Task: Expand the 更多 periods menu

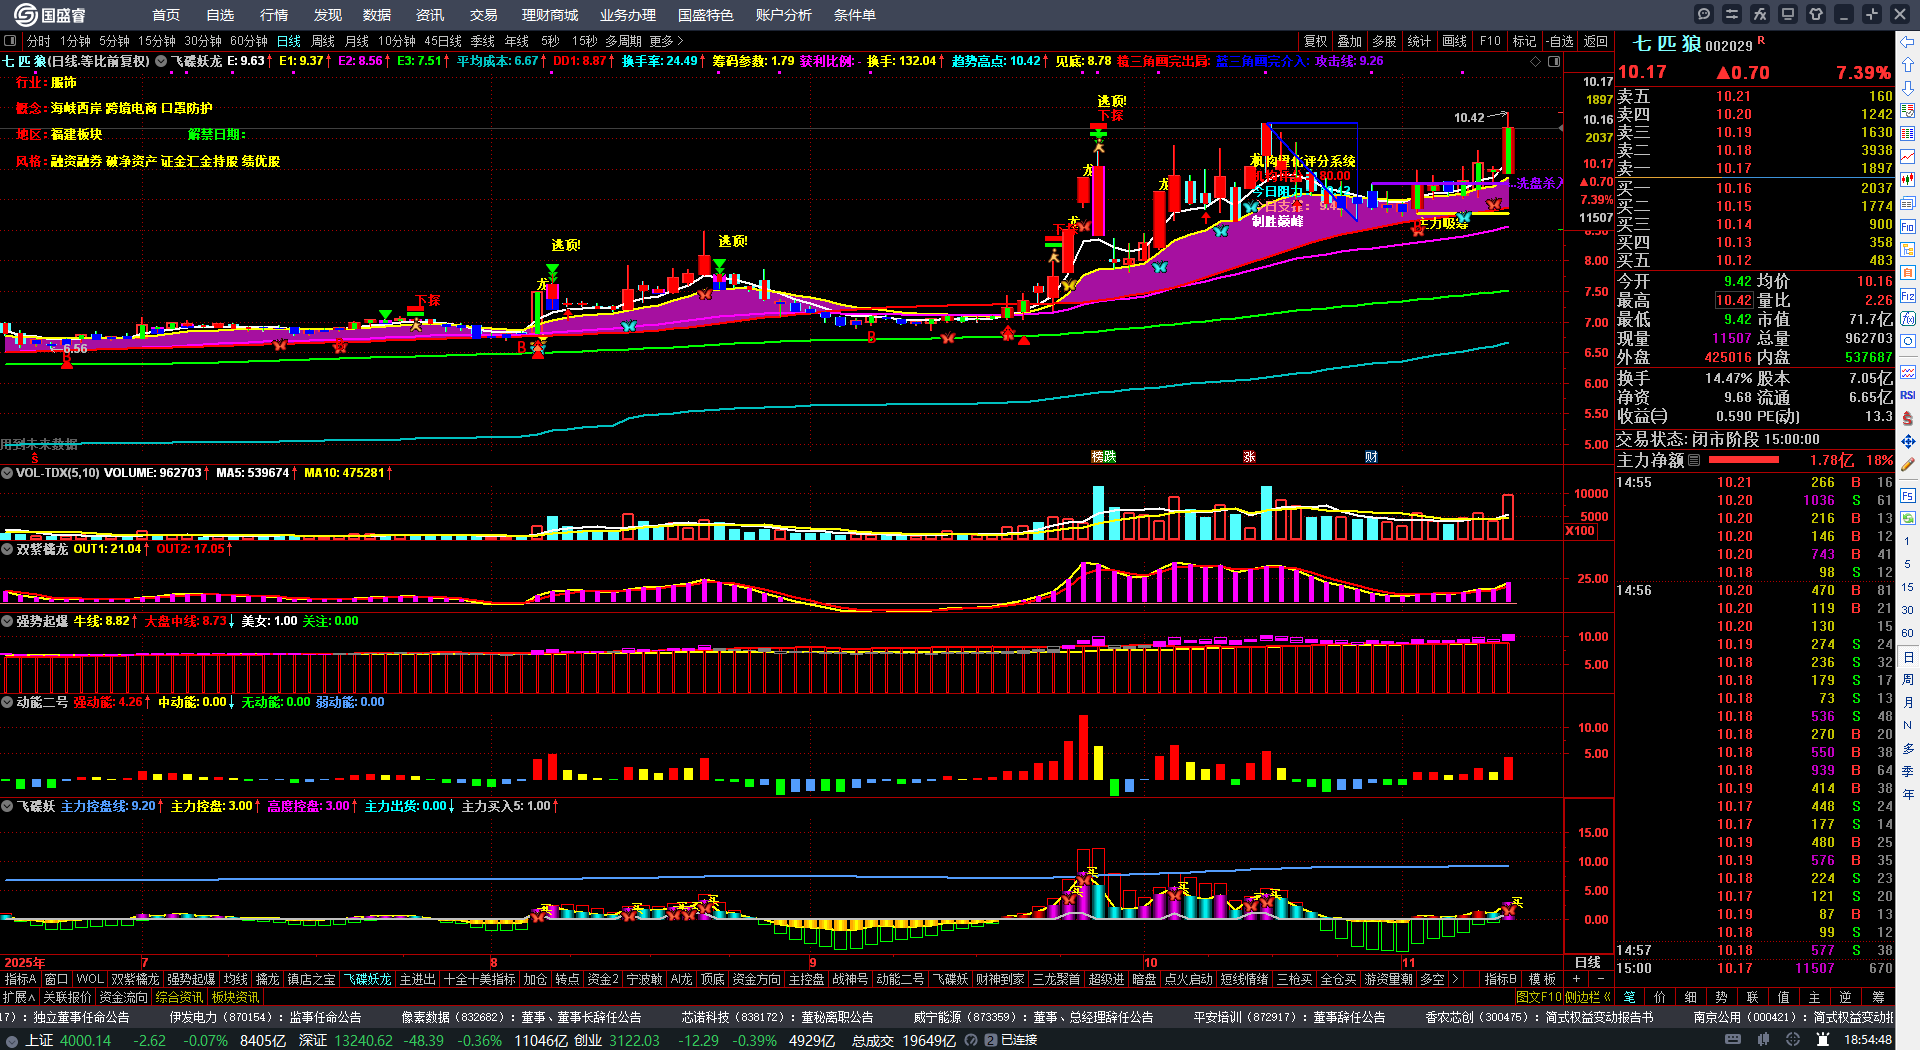Action: 667,41
